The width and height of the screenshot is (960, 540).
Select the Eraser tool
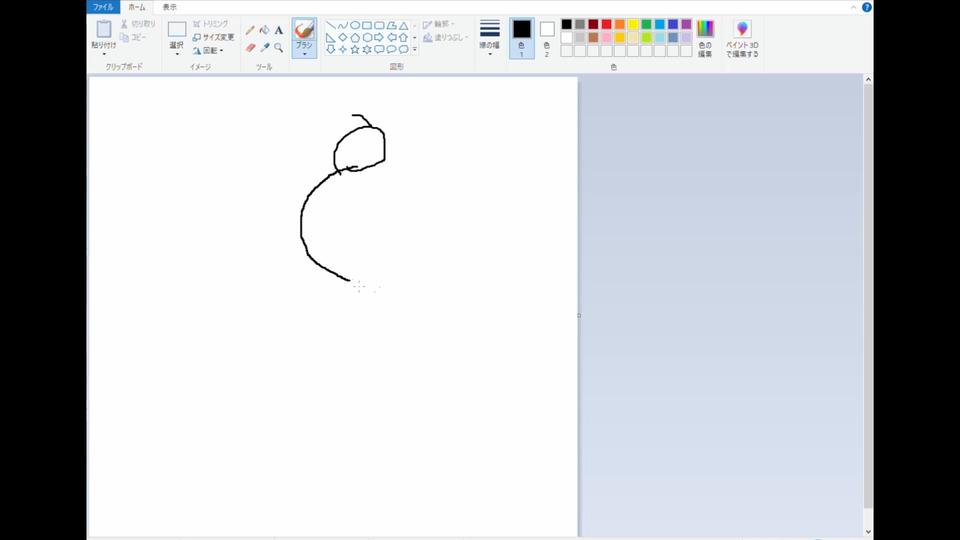coord(250,48)
